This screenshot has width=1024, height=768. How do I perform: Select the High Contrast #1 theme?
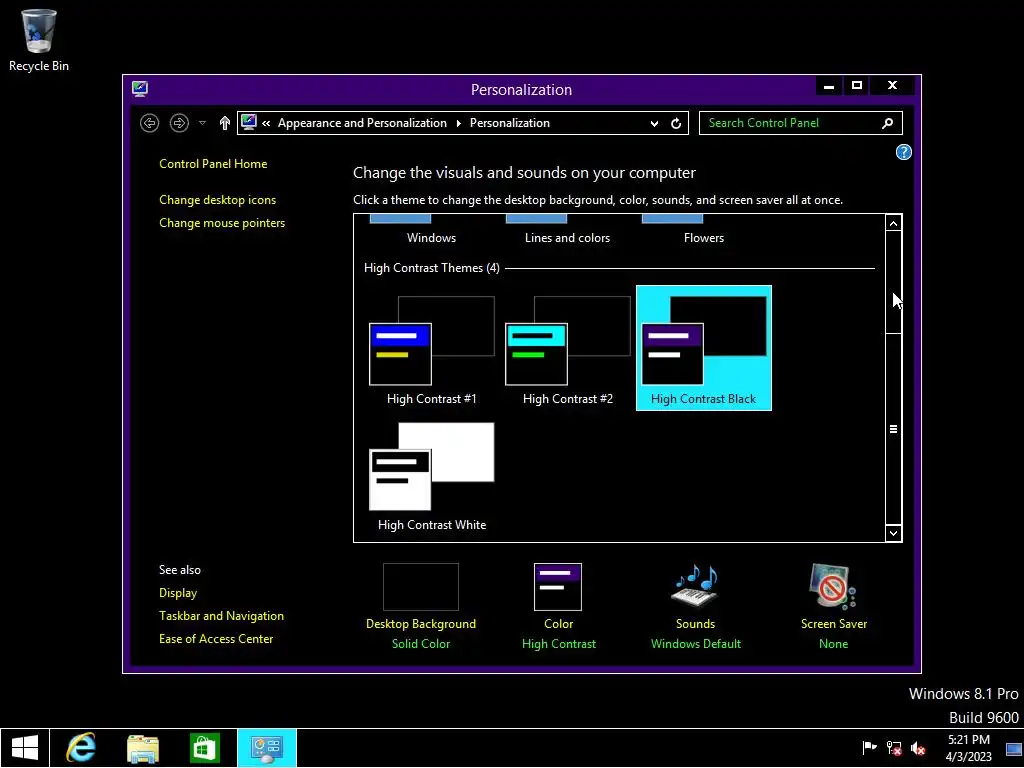(432, 348)
